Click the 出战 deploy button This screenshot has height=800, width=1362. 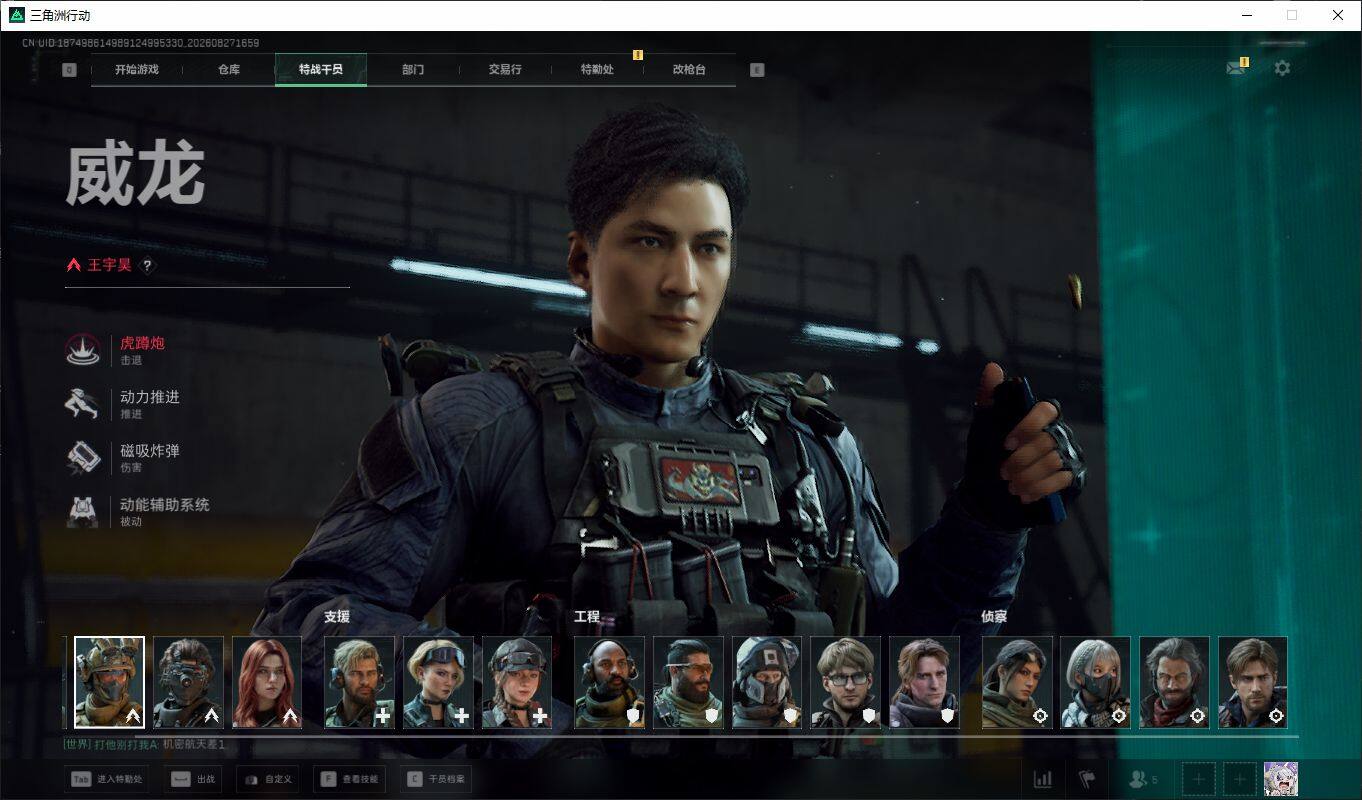coord(193,779)
